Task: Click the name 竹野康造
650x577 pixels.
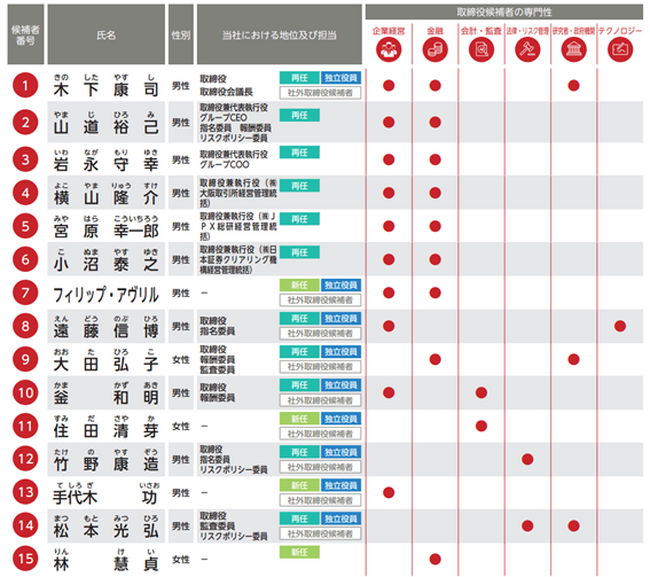Action: pyautogui.click(x=106, y=464)
